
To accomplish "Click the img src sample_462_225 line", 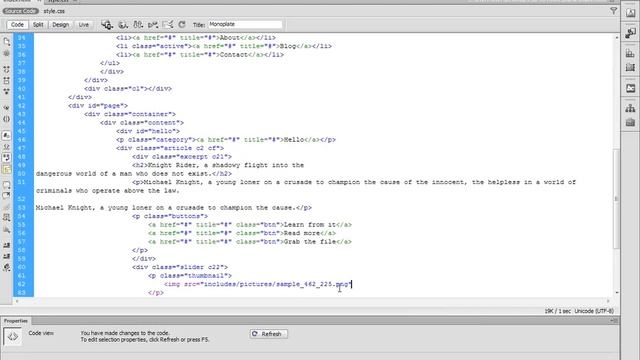I will [258, 284].
